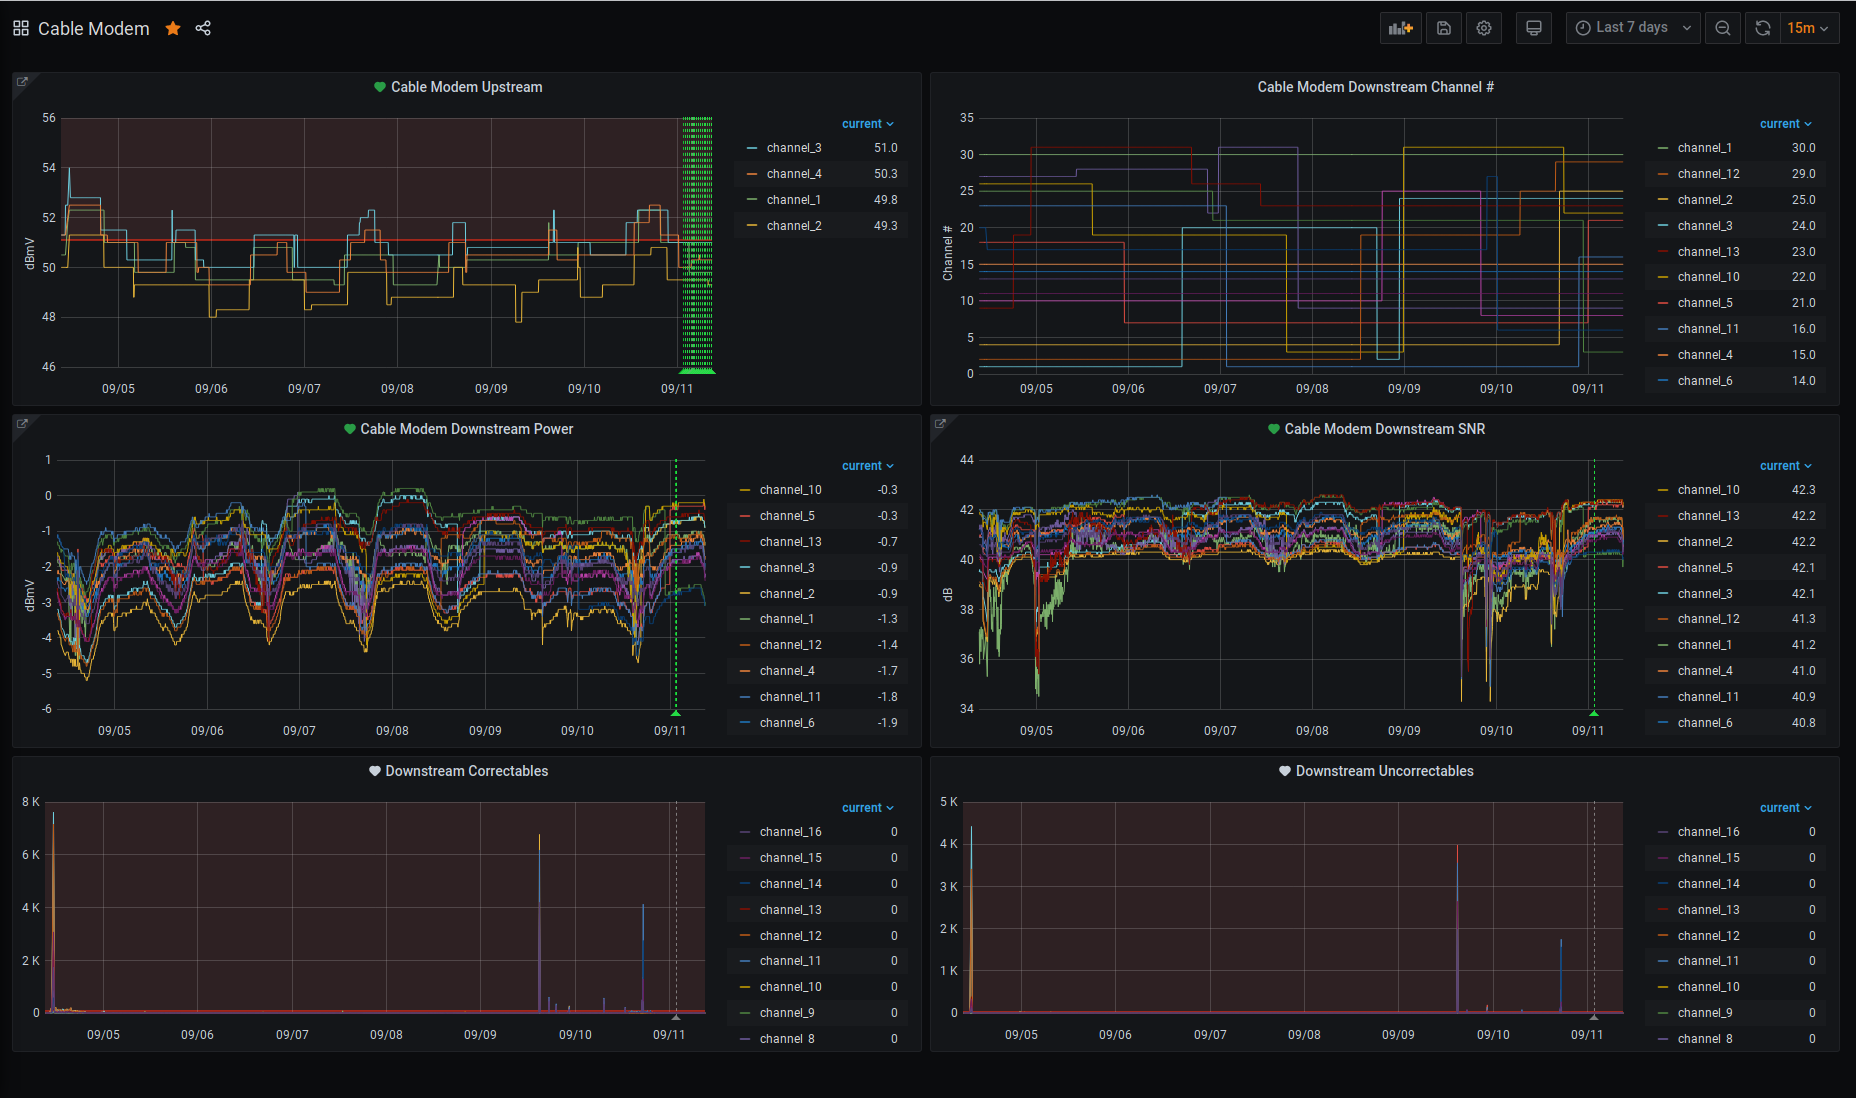Screen dimensions: 1856x1098
Task: Save the dashboard using the disk icon
Action: point(1443,28)
